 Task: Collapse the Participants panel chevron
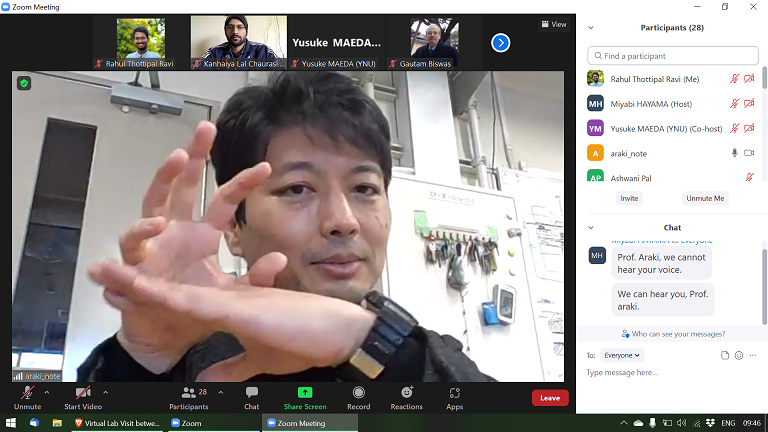pos(591,28)
